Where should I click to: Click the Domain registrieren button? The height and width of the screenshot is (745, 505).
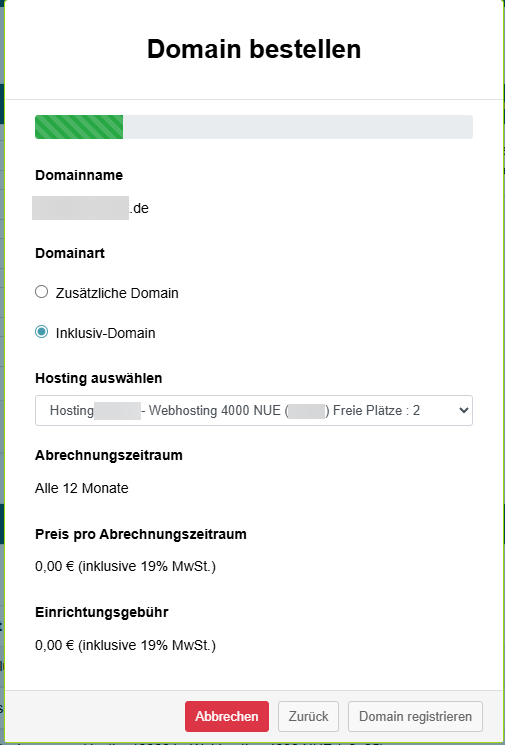415,716
